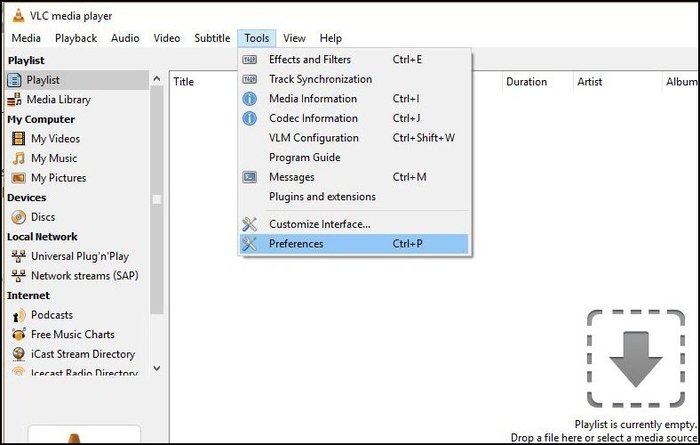Click the sidebar vertical scrollbar thumb
Image resolution: width=700 pixels, height=445 pixels.
click(157, 200)
